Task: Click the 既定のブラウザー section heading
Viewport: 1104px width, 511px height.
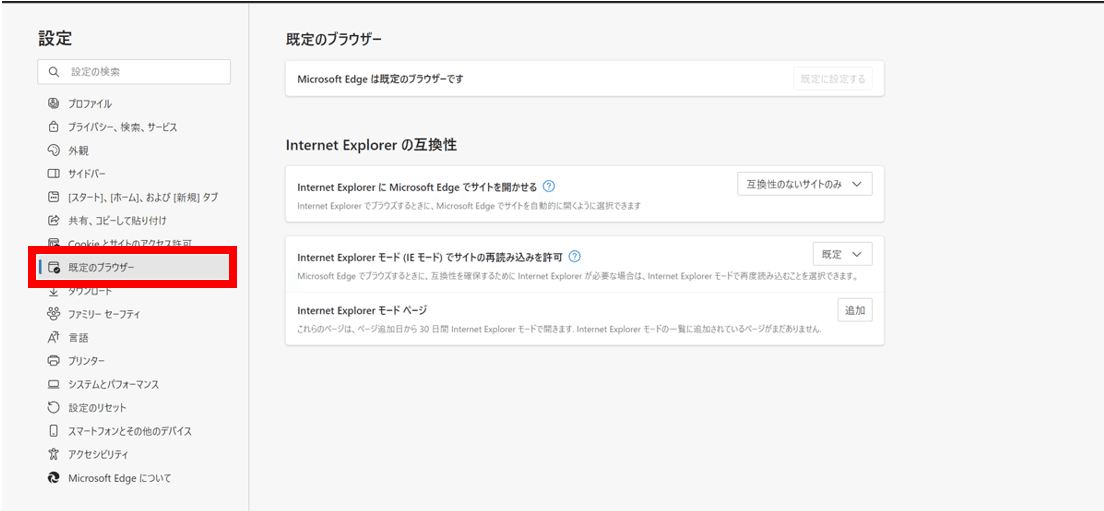Action: tap(334, 39)
